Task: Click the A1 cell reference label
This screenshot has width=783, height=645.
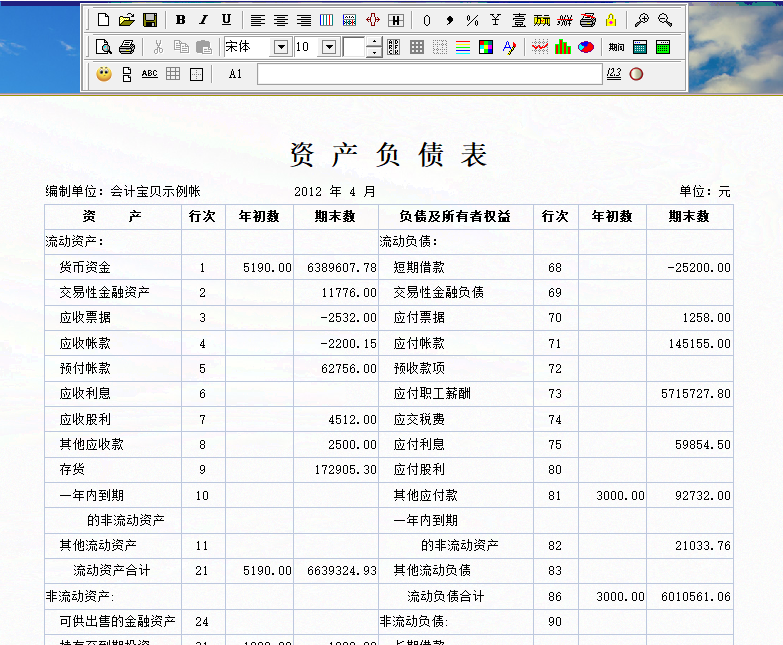Action: click(235, 74)
